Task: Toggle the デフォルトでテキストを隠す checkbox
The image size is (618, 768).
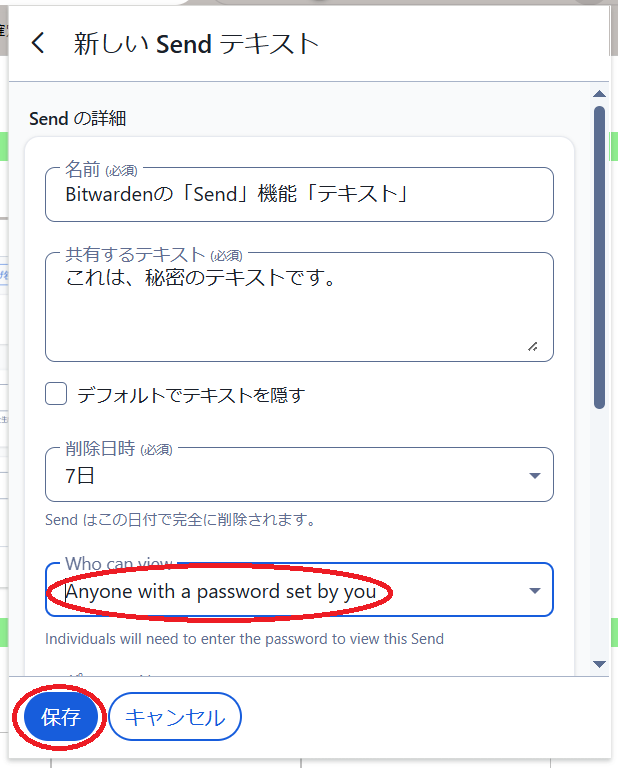Action: (x=56, y=394)
